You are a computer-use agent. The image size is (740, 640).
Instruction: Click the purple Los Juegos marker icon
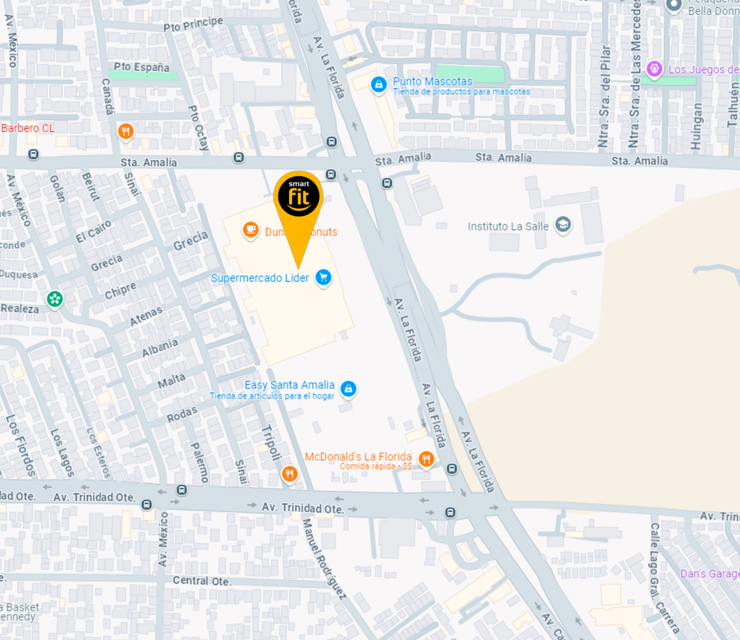[x=654, y=70]
